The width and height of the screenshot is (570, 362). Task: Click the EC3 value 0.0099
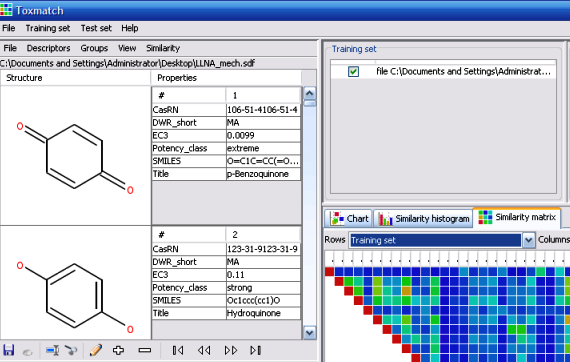point(263,136)
